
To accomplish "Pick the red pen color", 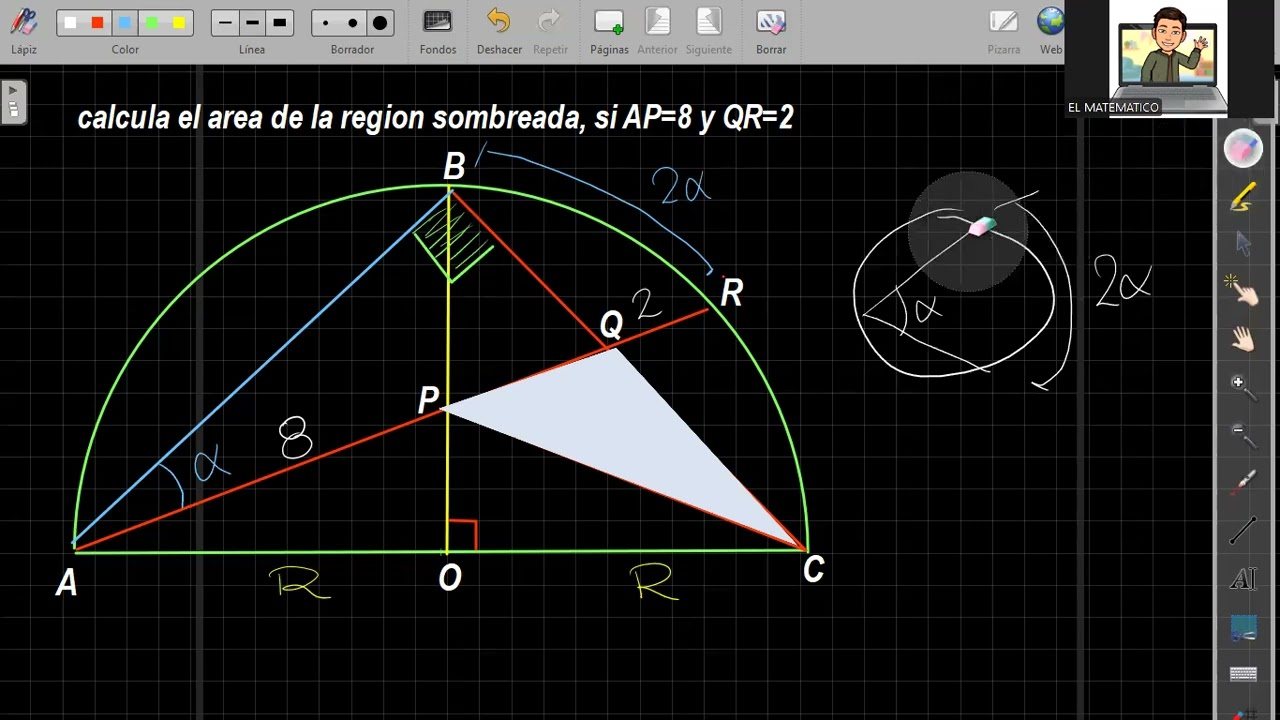I will [x=97, y=23].
